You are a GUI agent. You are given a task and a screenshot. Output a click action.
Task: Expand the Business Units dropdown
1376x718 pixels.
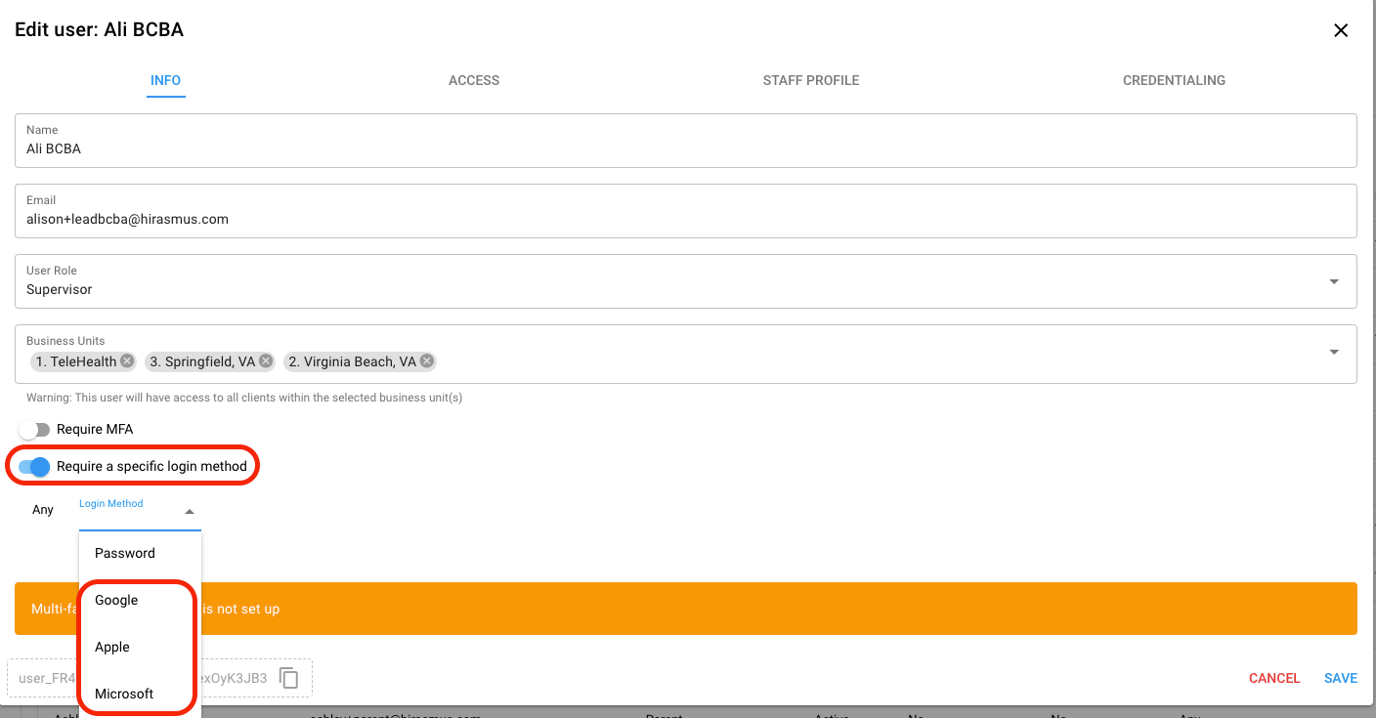click(1333, 352)
